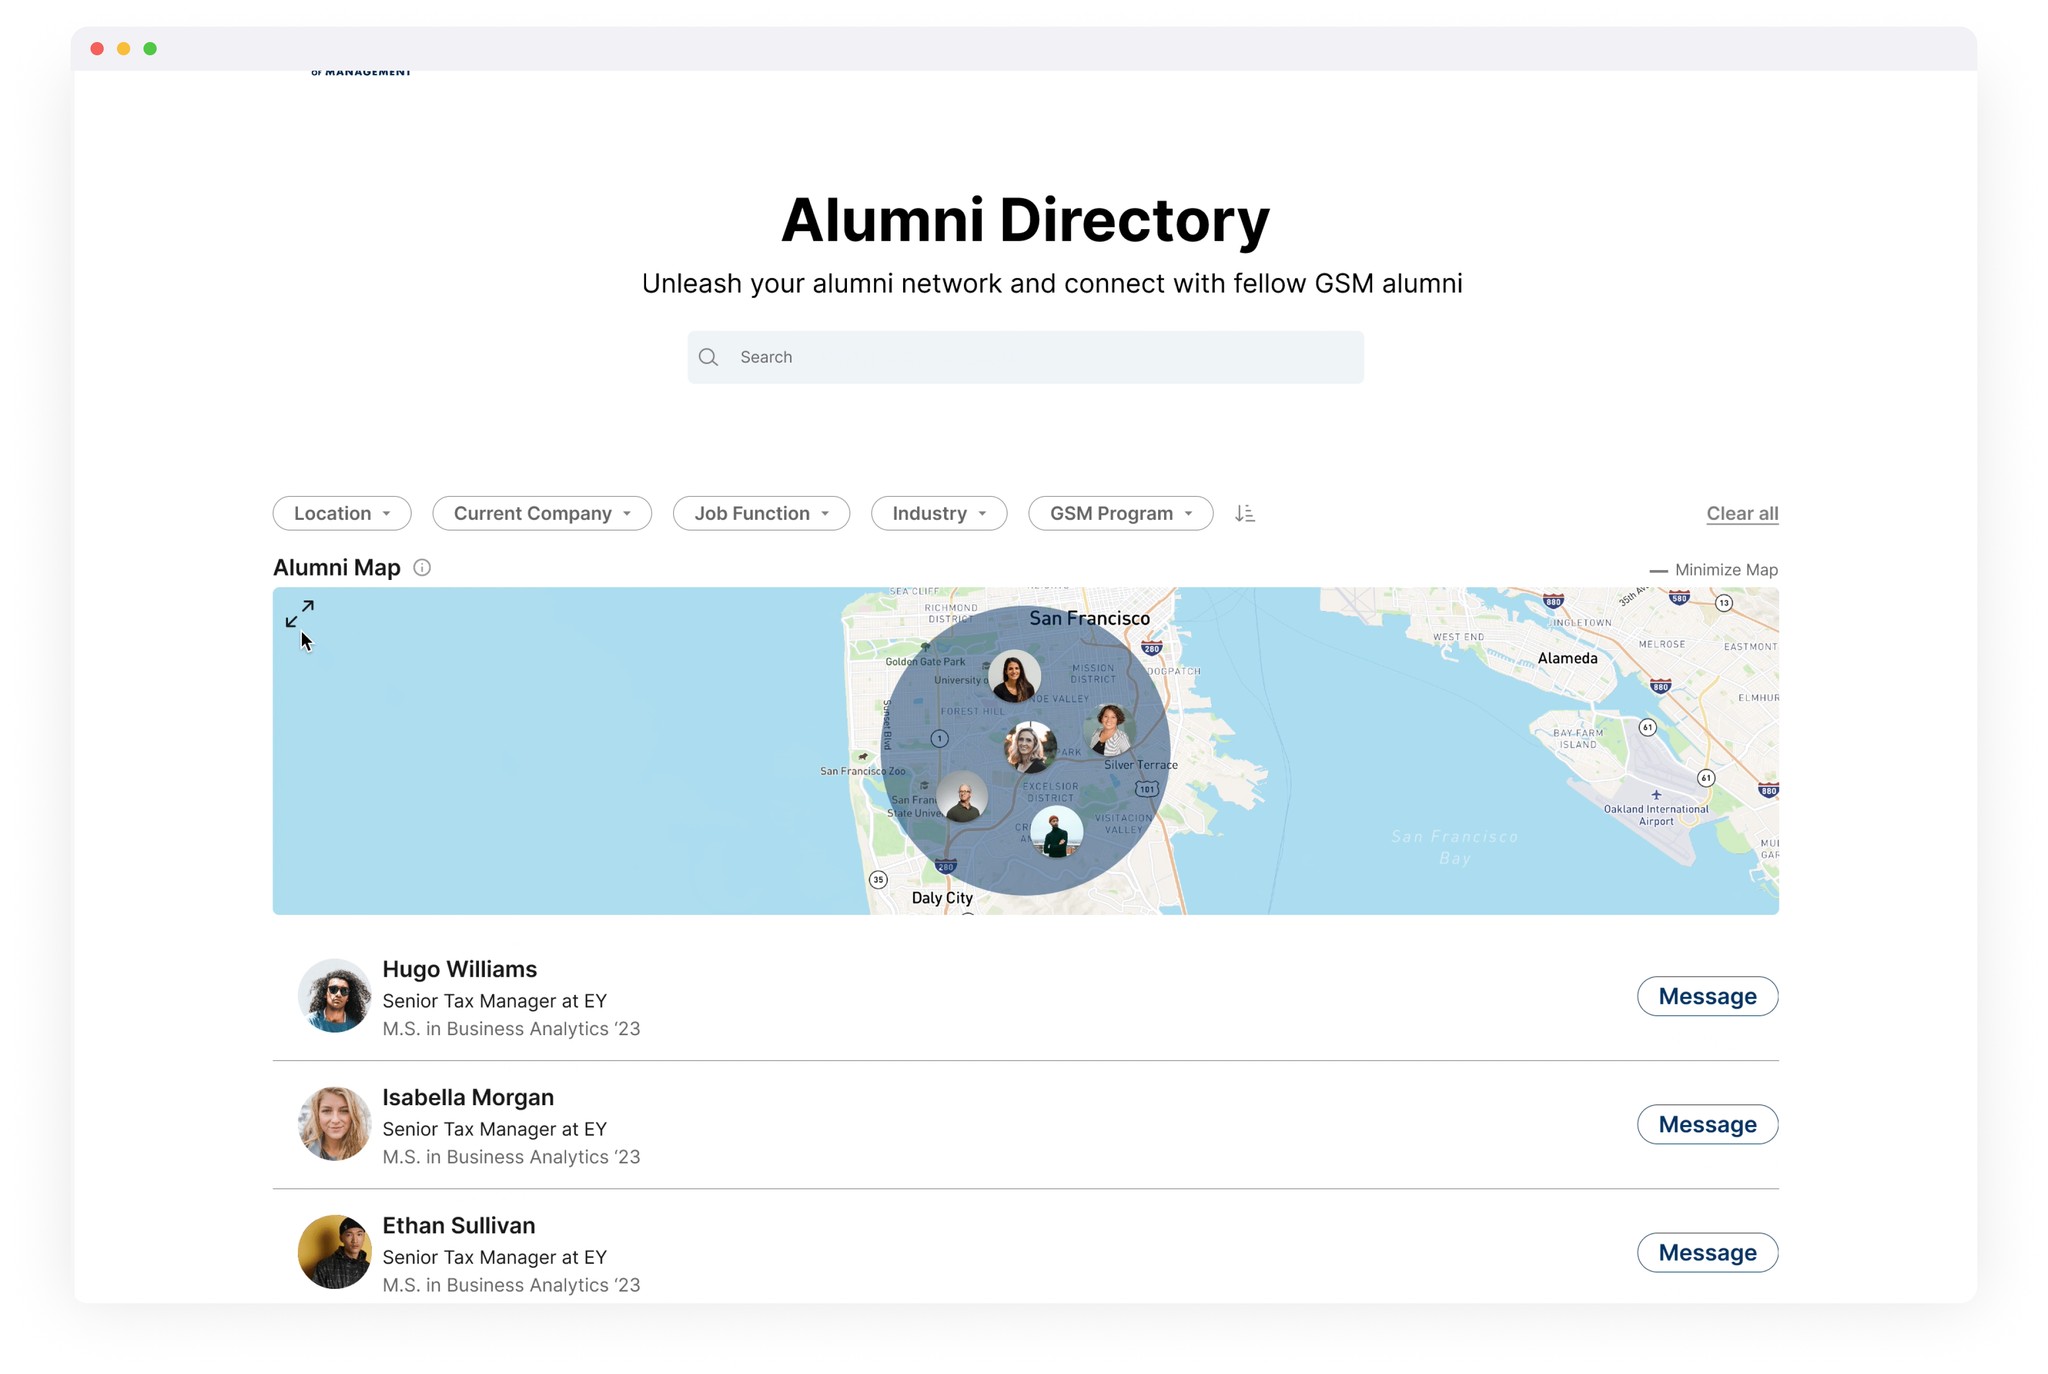
Task: Select the bald man's avatar on the map
Action: coord(962,798)
